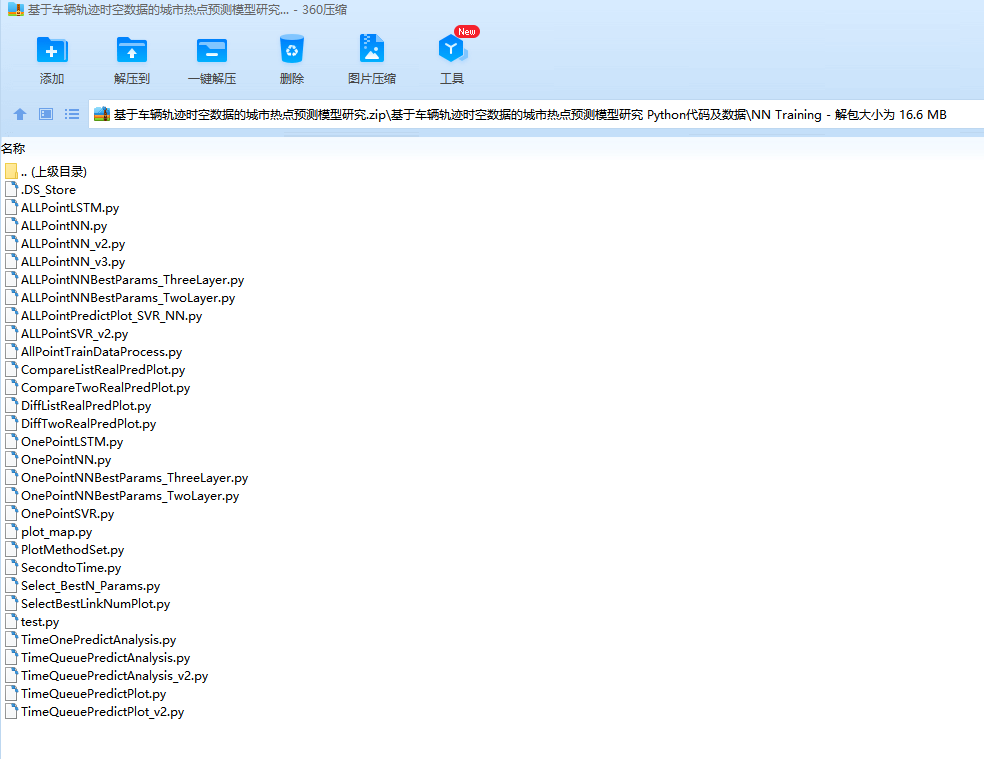
Task: Click the folder icon beside 上级目录
Action: point(11,171)
